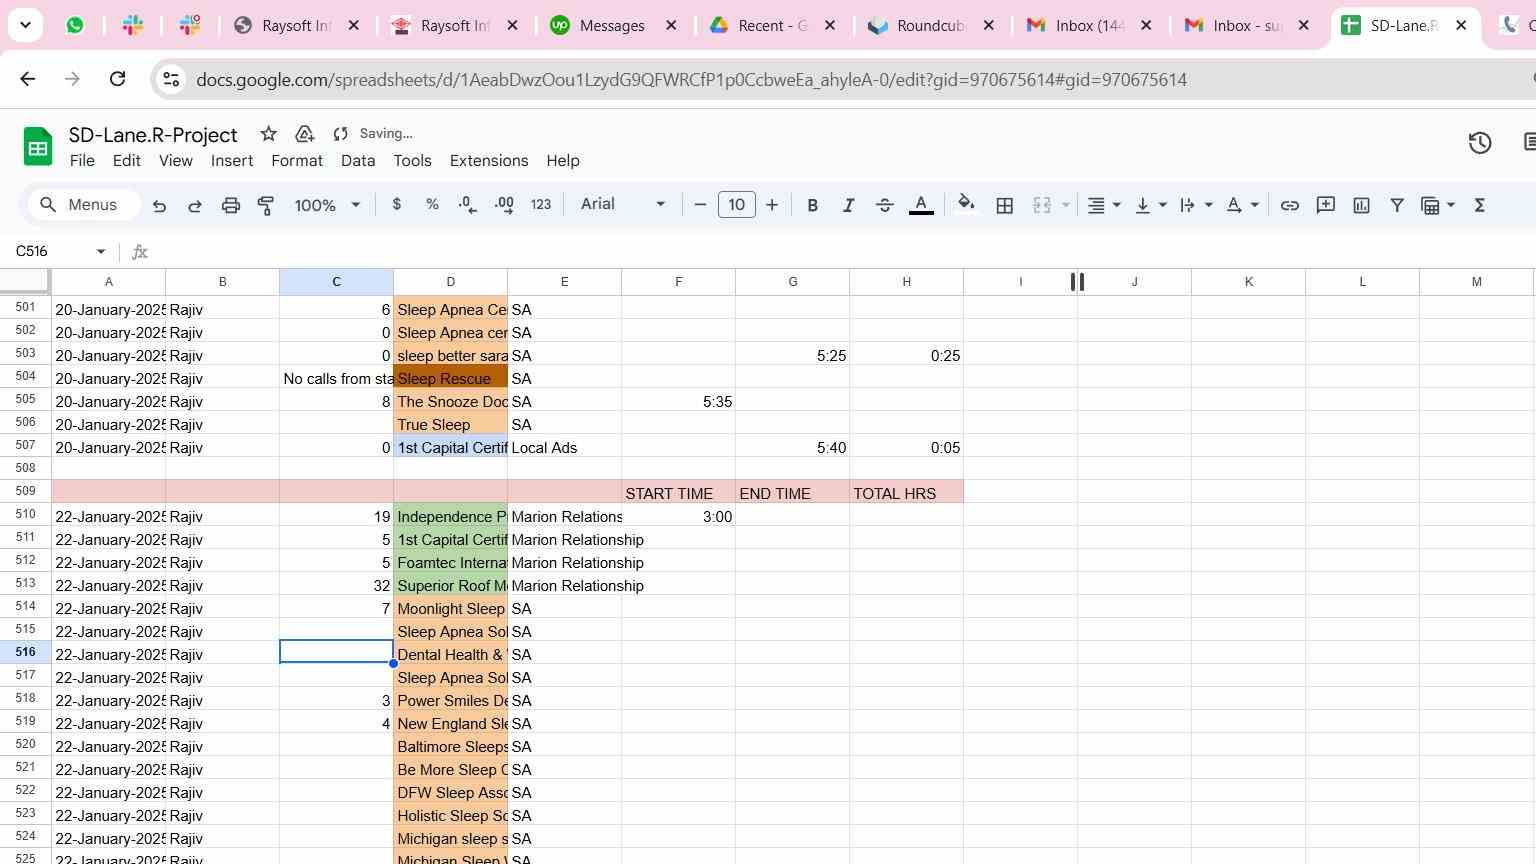Insert link using chain icon

1289,205
